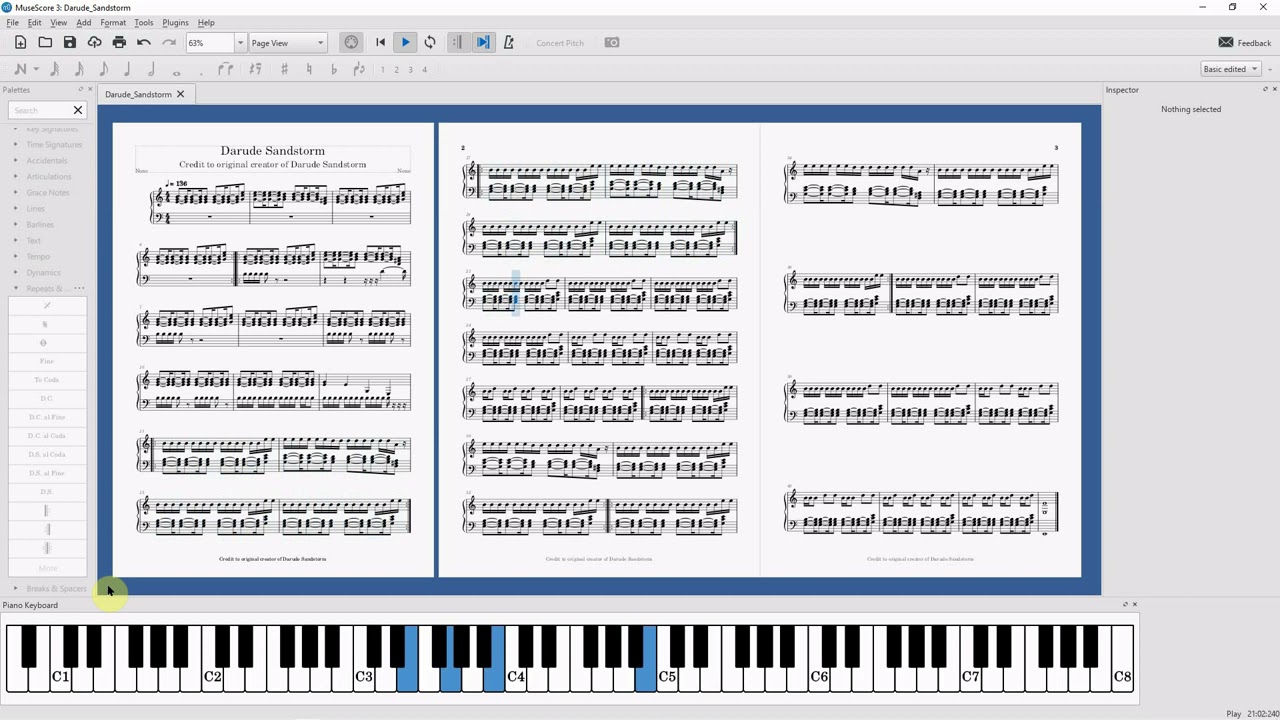Viewport: 1280px width, 720px height.
Task: Open the Format menu
Action: [x=113, y=22]
